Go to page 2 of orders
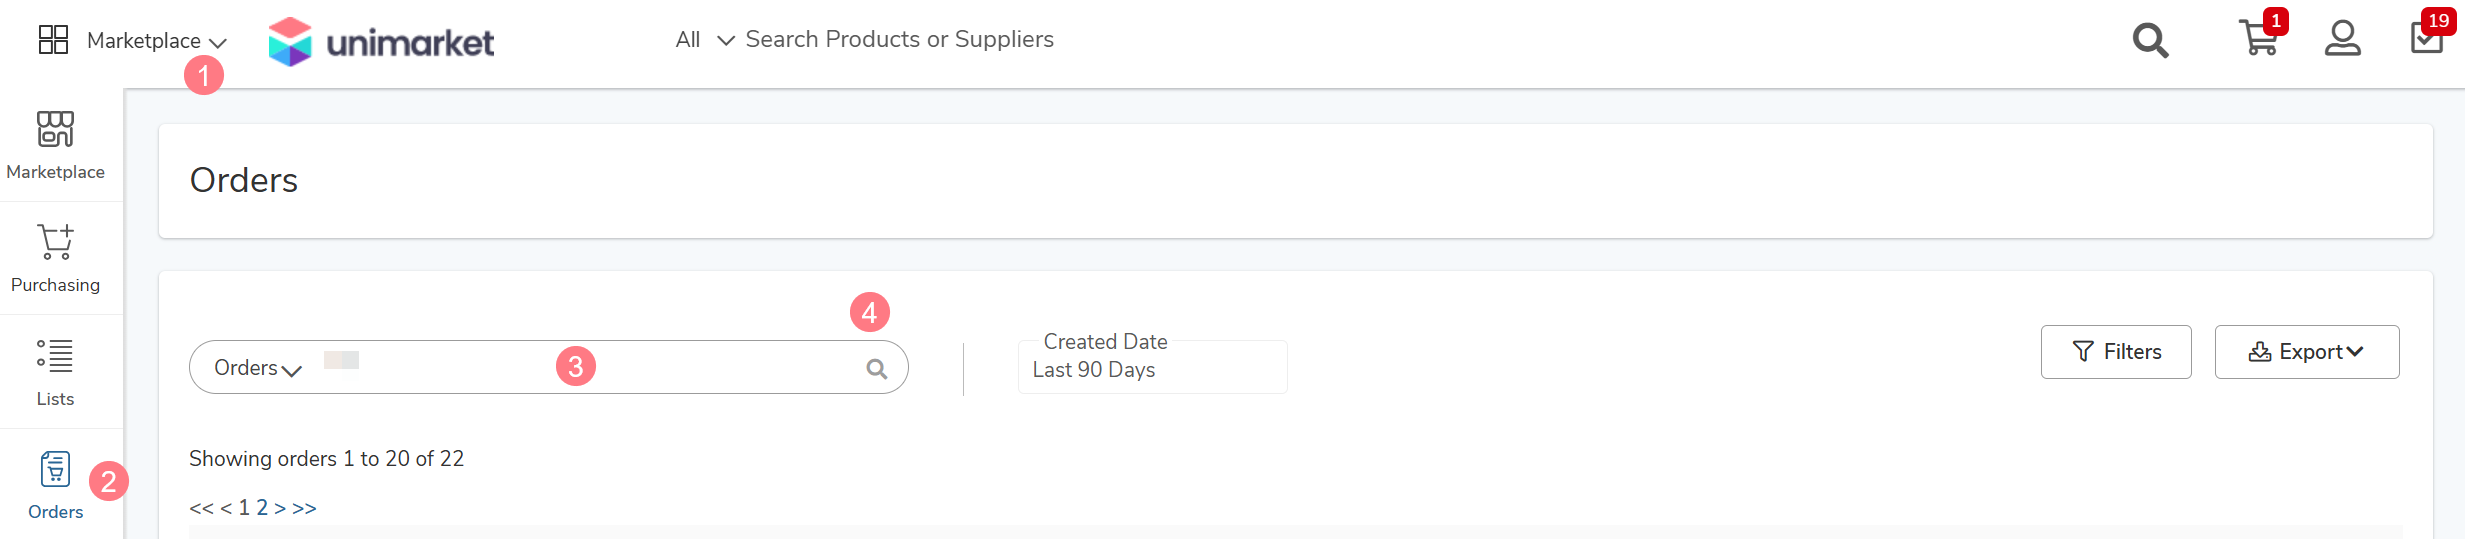Screen dimensions: 2465x539 [x=262, y=508]
